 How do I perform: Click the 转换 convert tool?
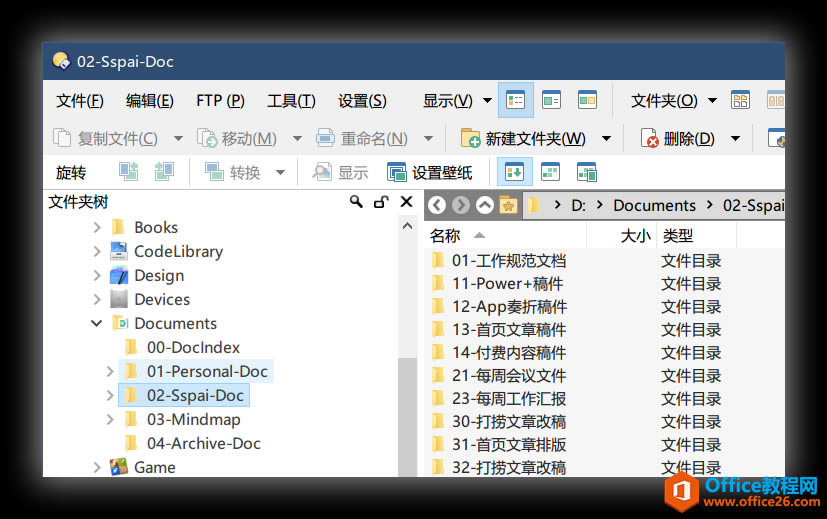[x=232, y=172]
